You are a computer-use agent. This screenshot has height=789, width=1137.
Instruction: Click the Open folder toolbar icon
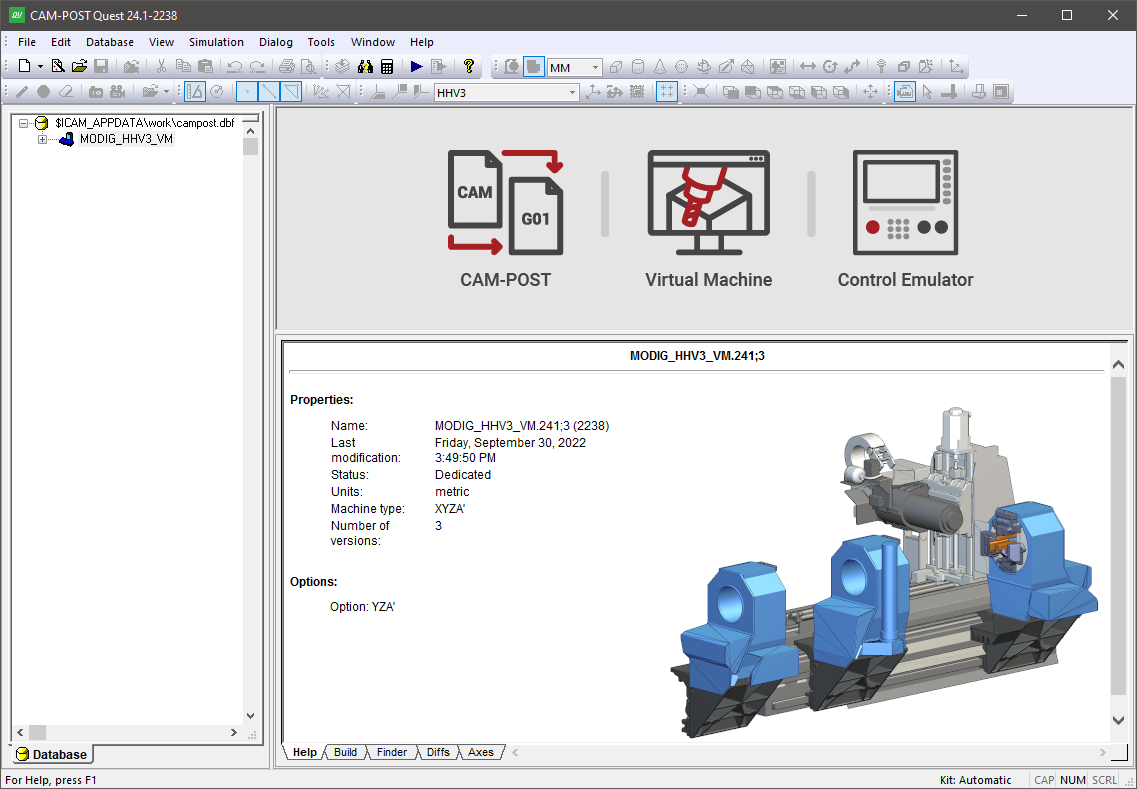(79, 67)
